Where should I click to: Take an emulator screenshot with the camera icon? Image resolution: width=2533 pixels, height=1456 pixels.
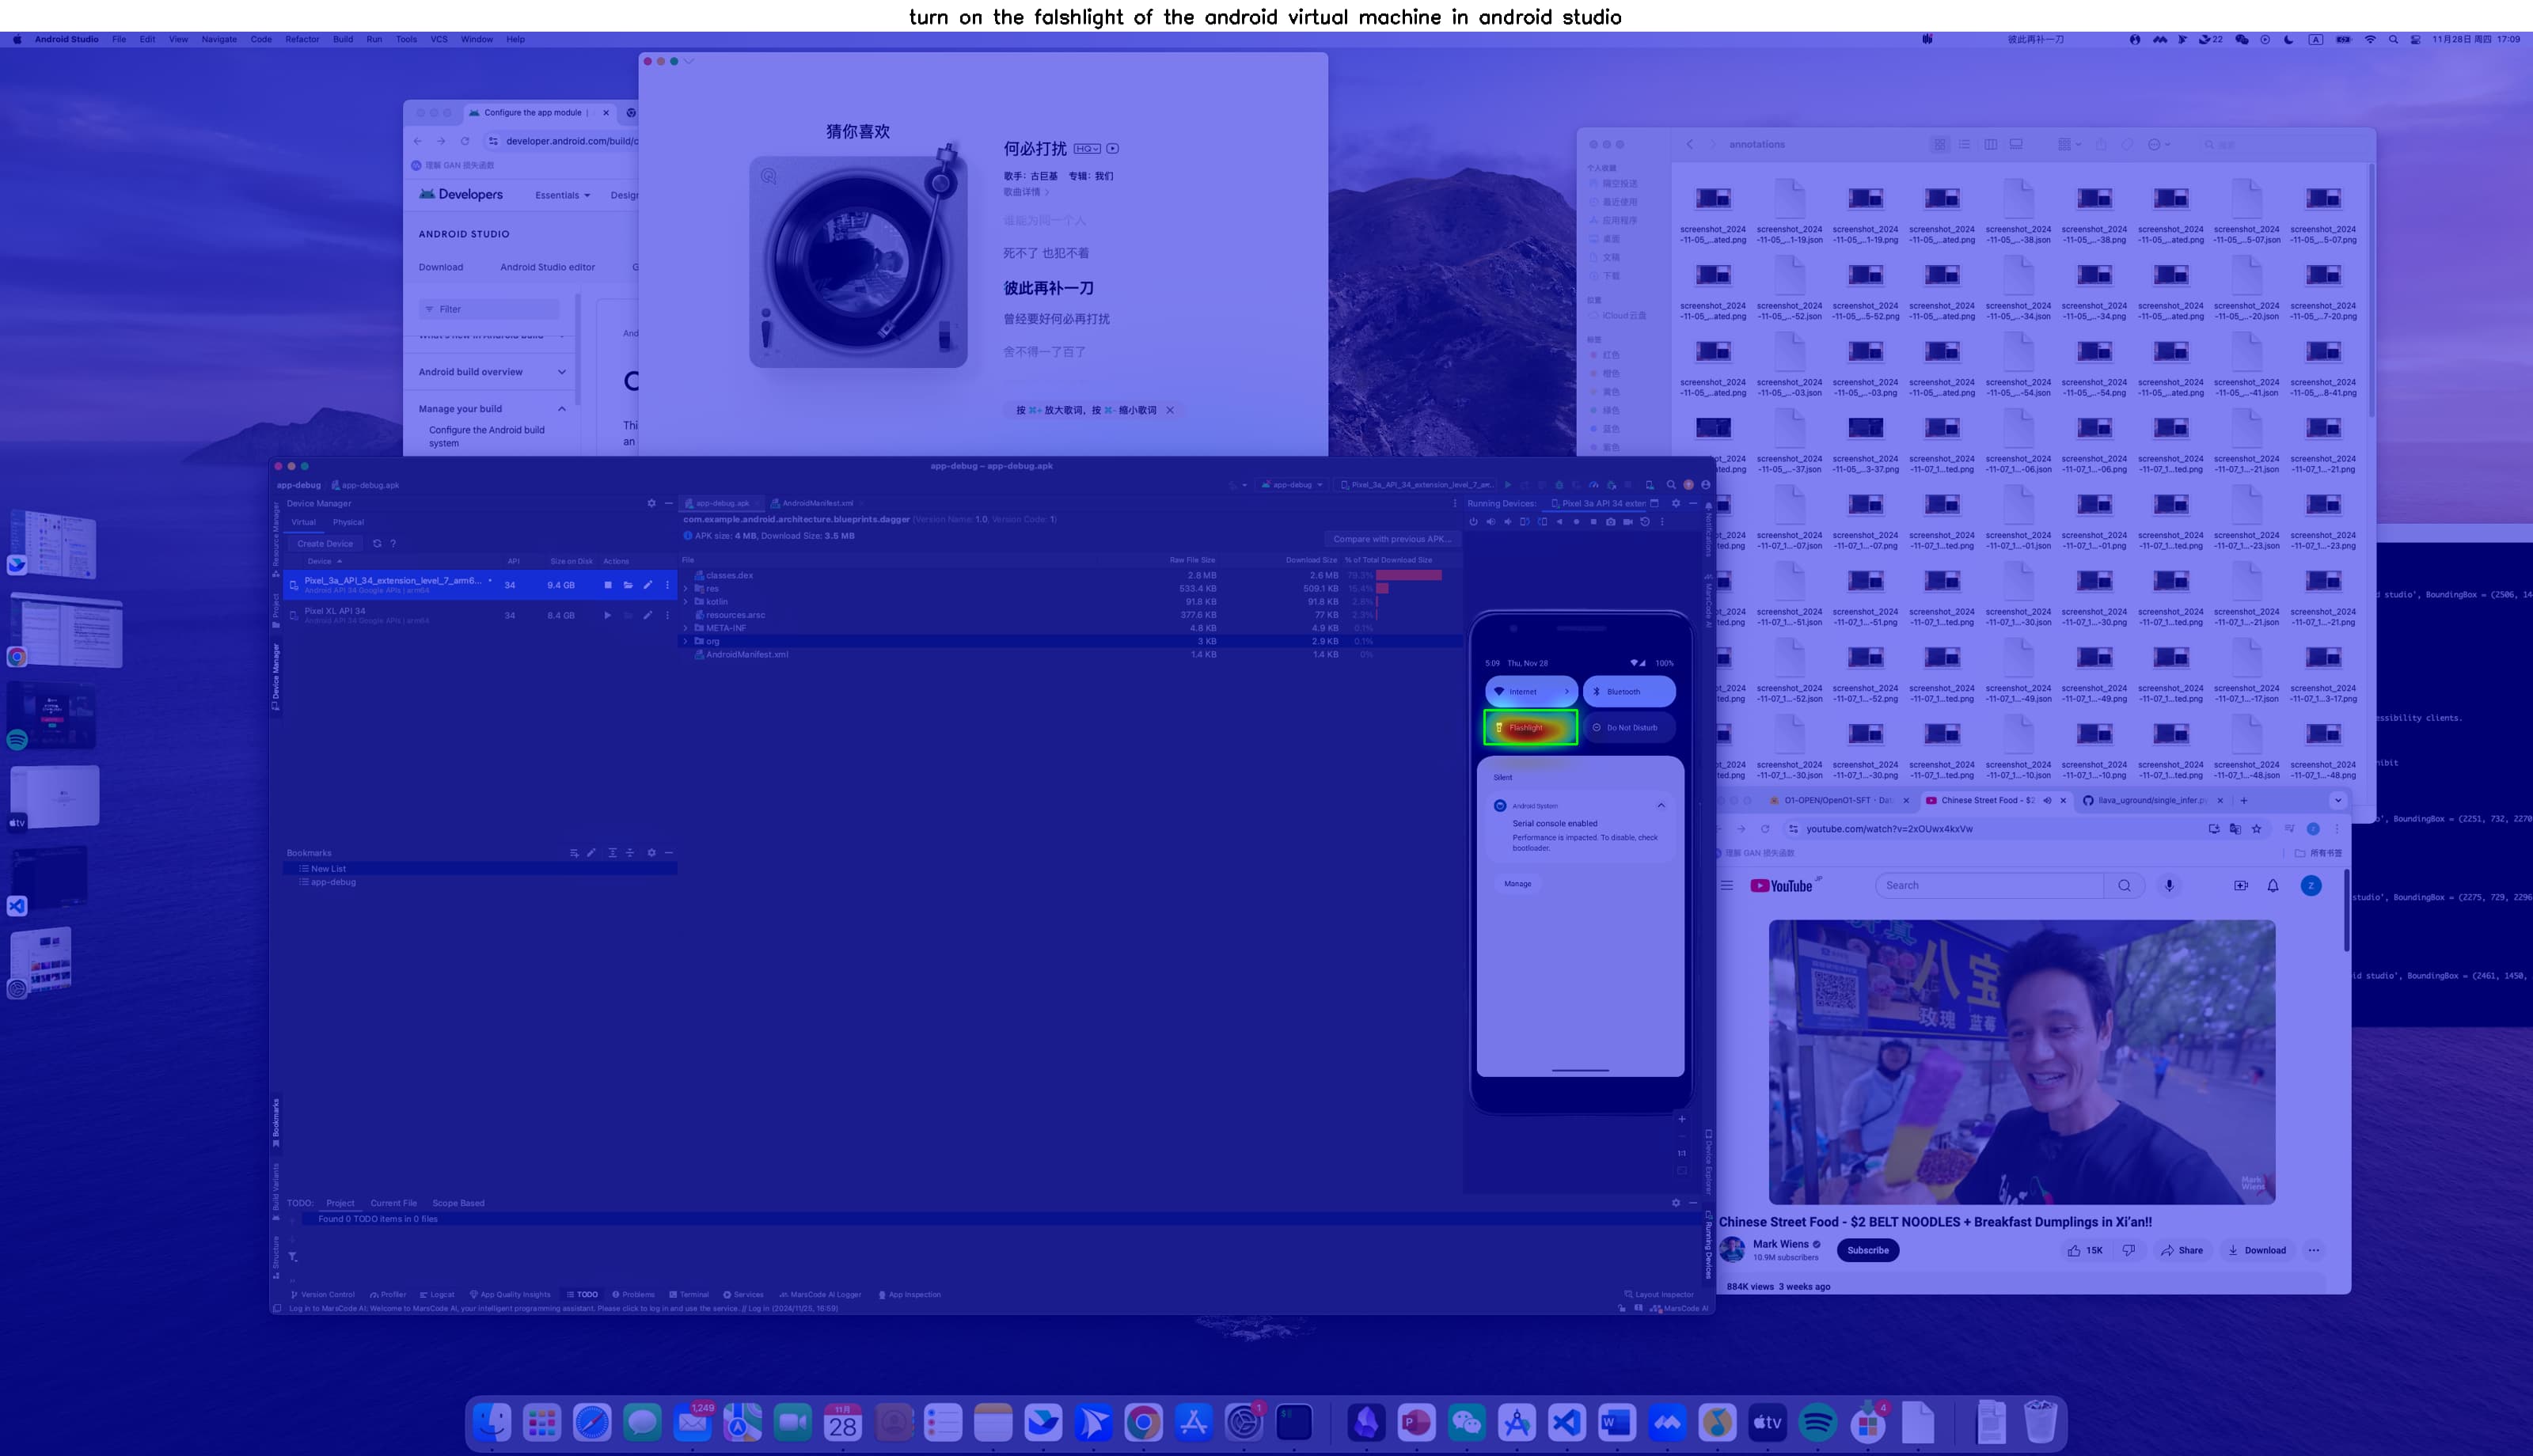[x=1610, y=521]
